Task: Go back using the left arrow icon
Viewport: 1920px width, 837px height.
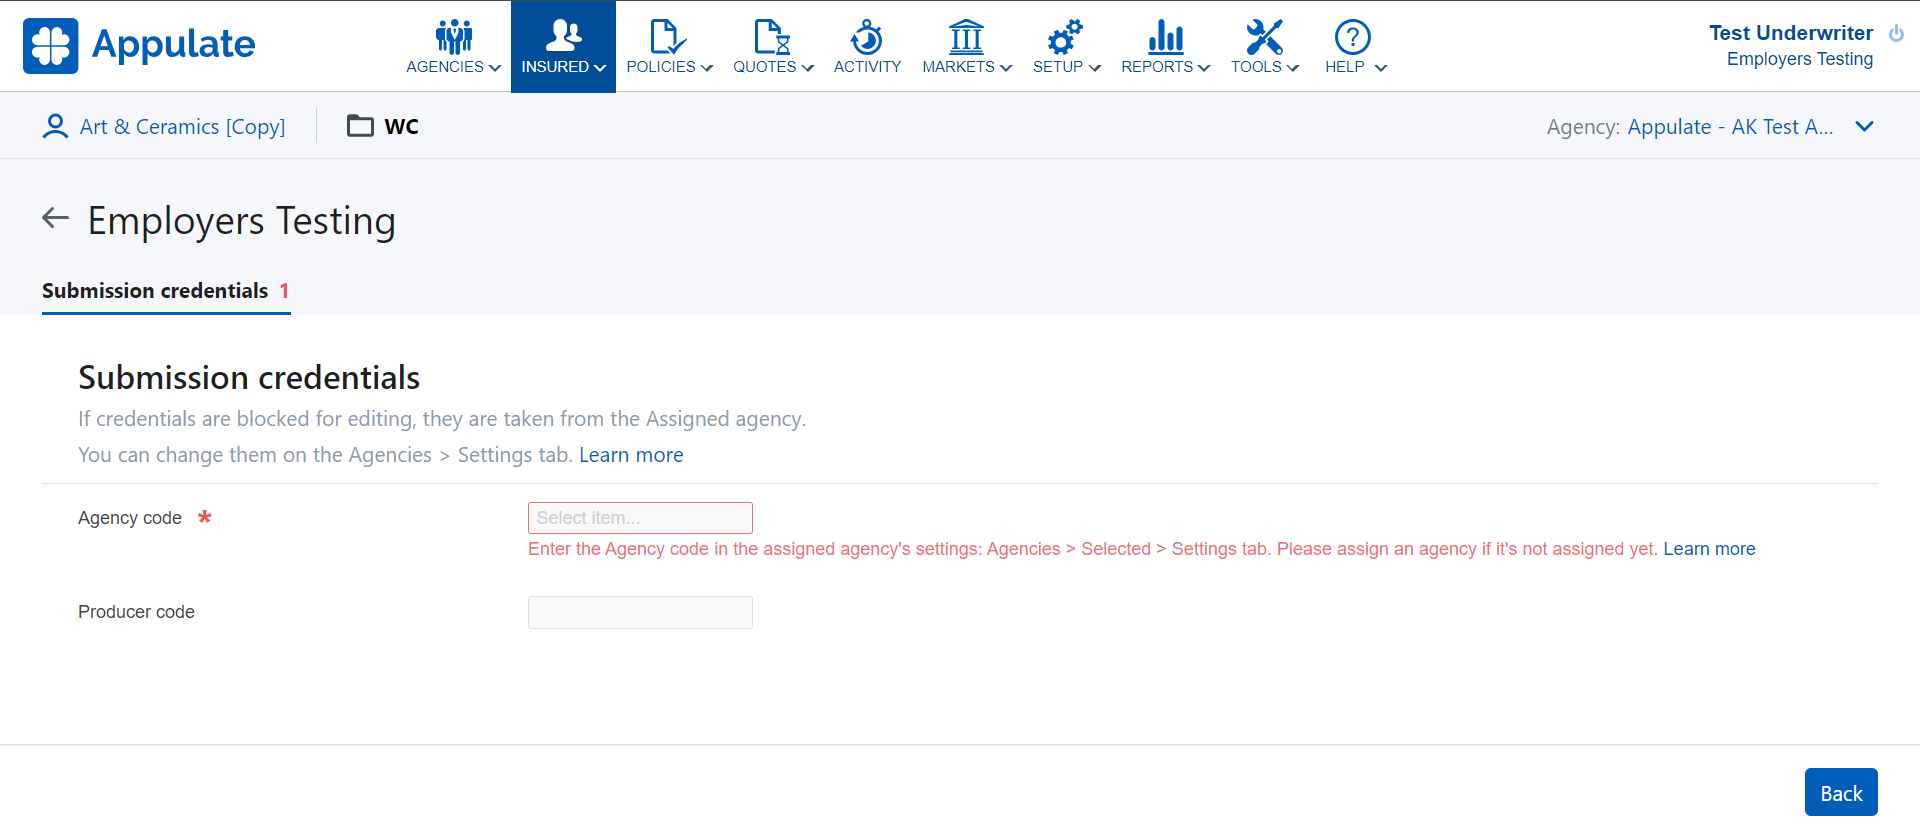Action: tap(55, 218)
